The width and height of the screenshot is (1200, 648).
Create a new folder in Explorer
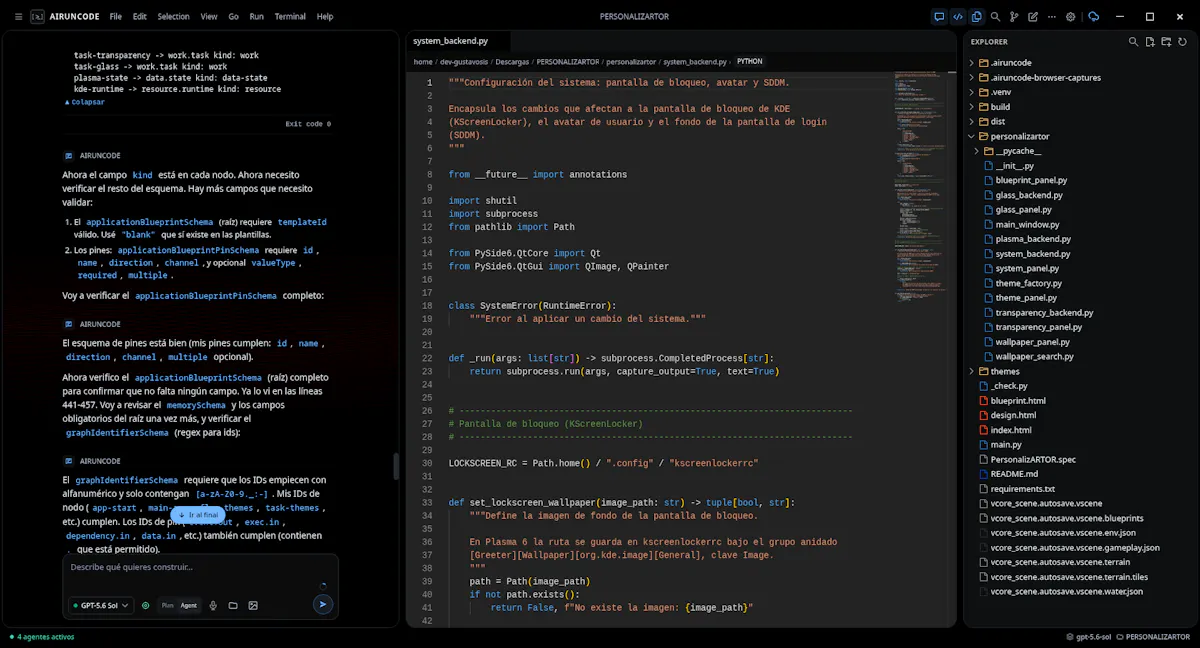1166,42
